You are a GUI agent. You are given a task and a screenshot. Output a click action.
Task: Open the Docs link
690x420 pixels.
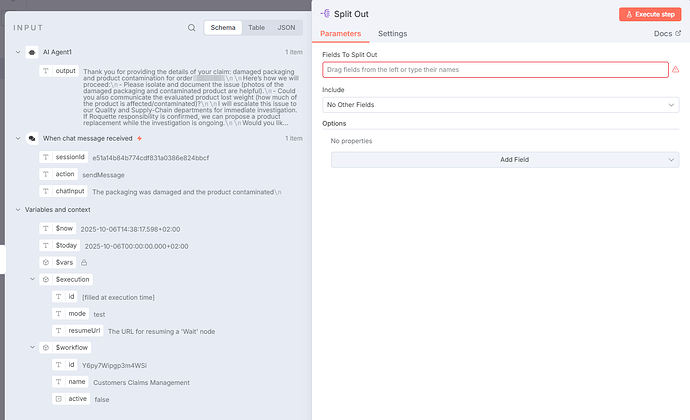[x=665, y=34]
